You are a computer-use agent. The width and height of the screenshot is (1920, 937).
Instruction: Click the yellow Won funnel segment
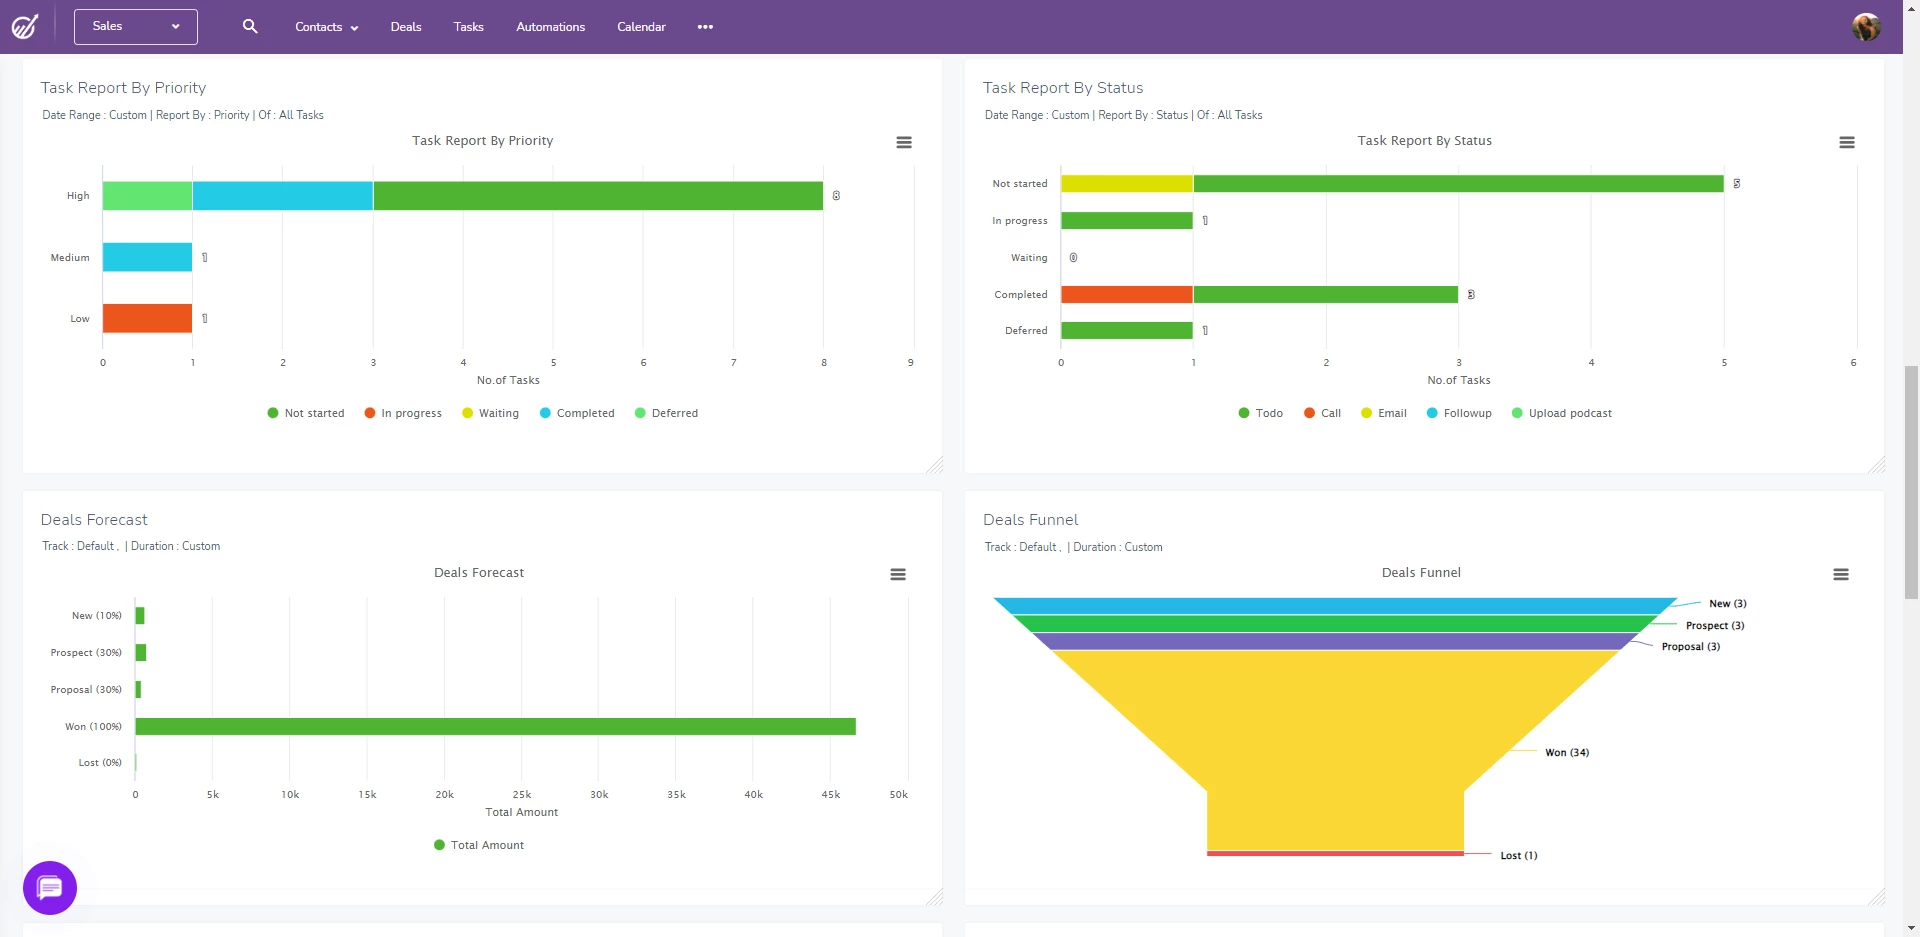click(x=1335, y=750)
